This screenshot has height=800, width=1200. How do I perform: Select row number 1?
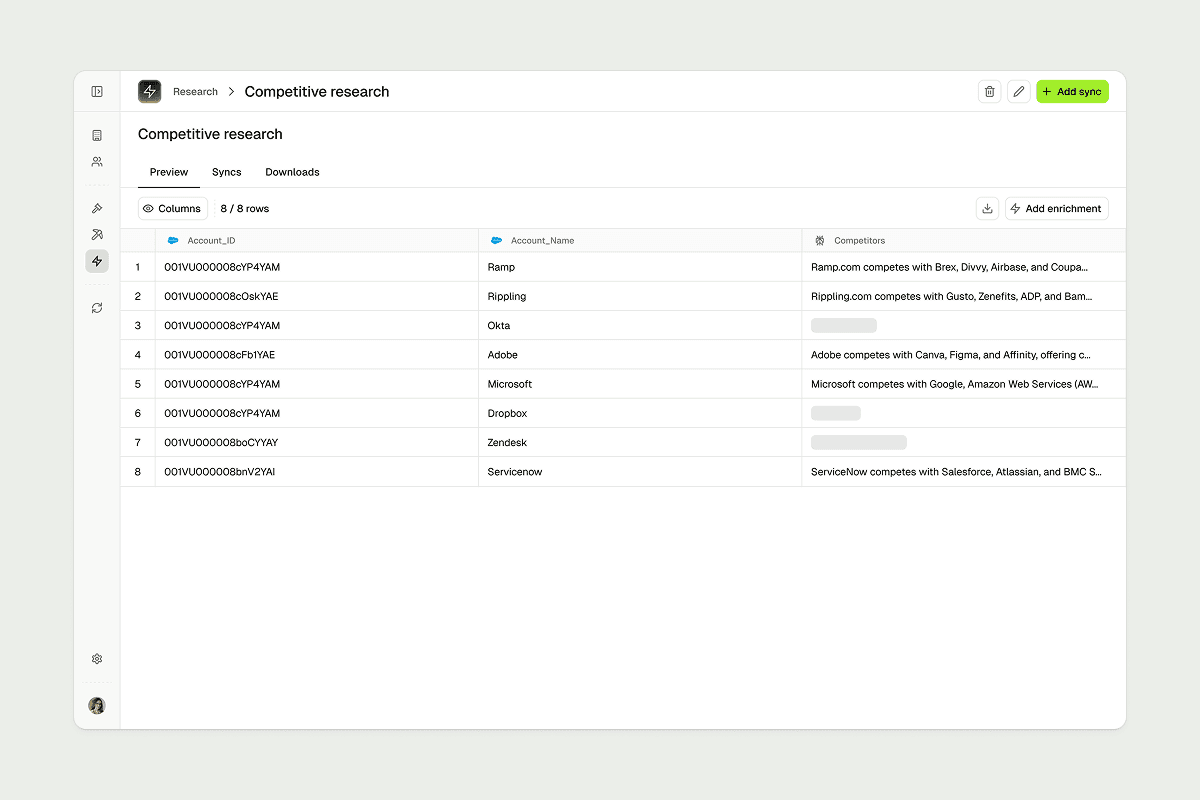point(138,267)
